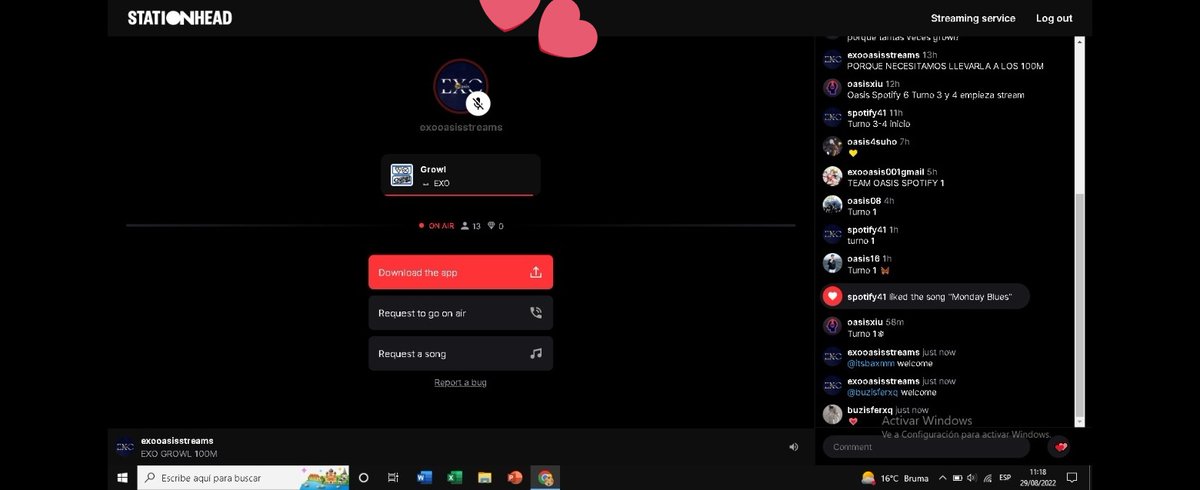
Task: Click the Growl song title
Action: tap(433, 169)
